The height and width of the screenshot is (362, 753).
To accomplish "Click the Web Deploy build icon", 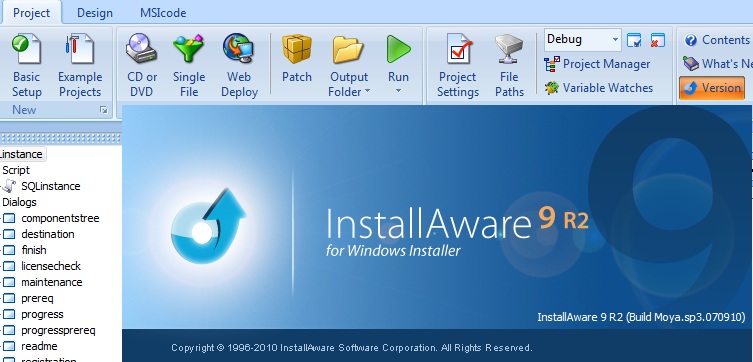I will [x=239, y=49].
